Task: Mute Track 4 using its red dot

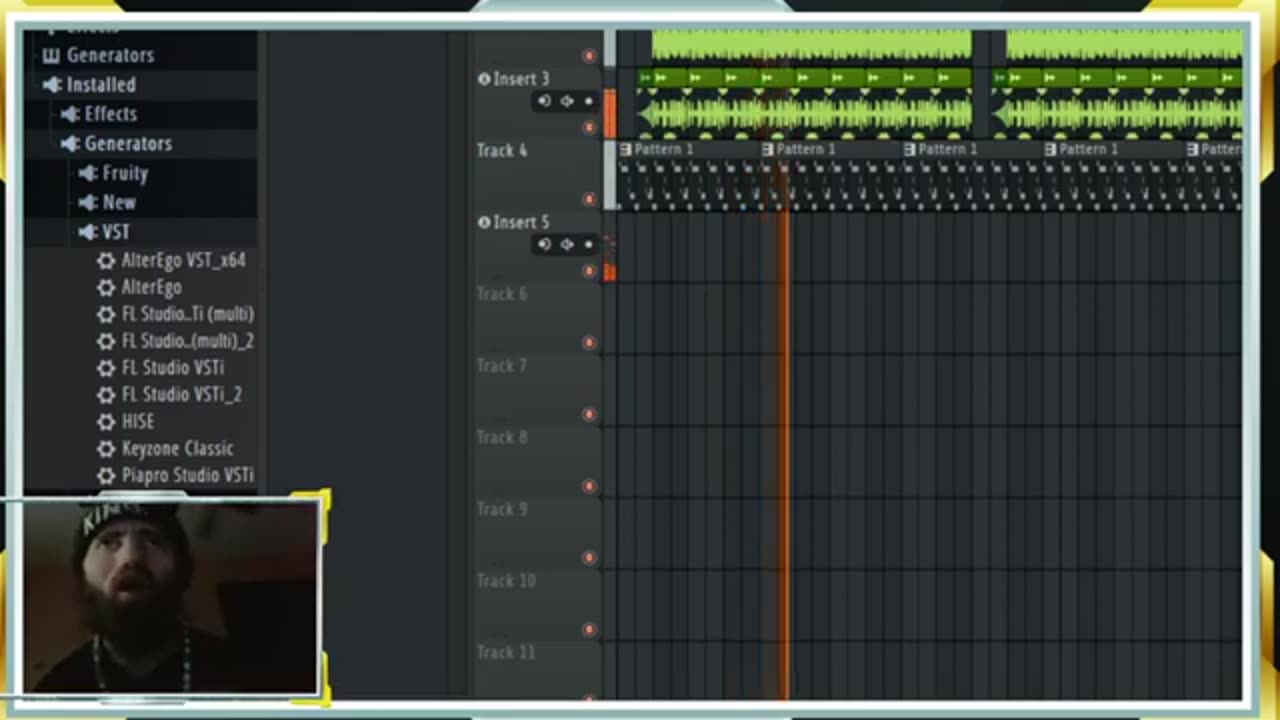Action: click(589, 199)
